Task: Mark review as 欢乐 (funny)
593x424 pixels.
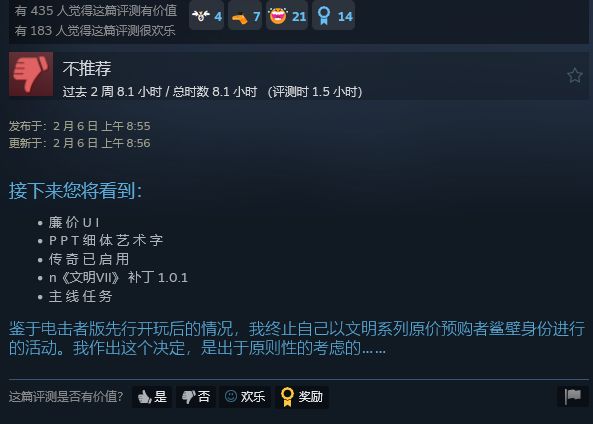Action: 245,397
